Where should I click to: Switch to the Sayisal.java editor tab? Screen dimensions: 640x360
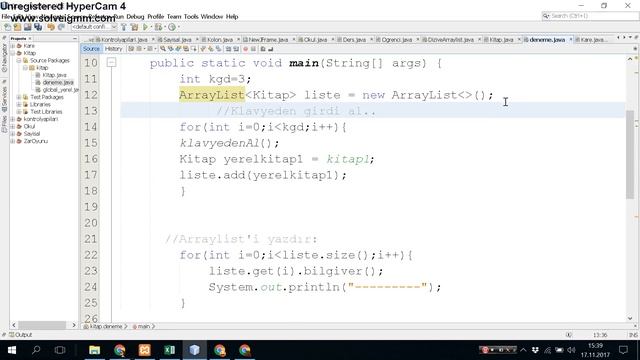pyautogui.click(x=177, y=40)
